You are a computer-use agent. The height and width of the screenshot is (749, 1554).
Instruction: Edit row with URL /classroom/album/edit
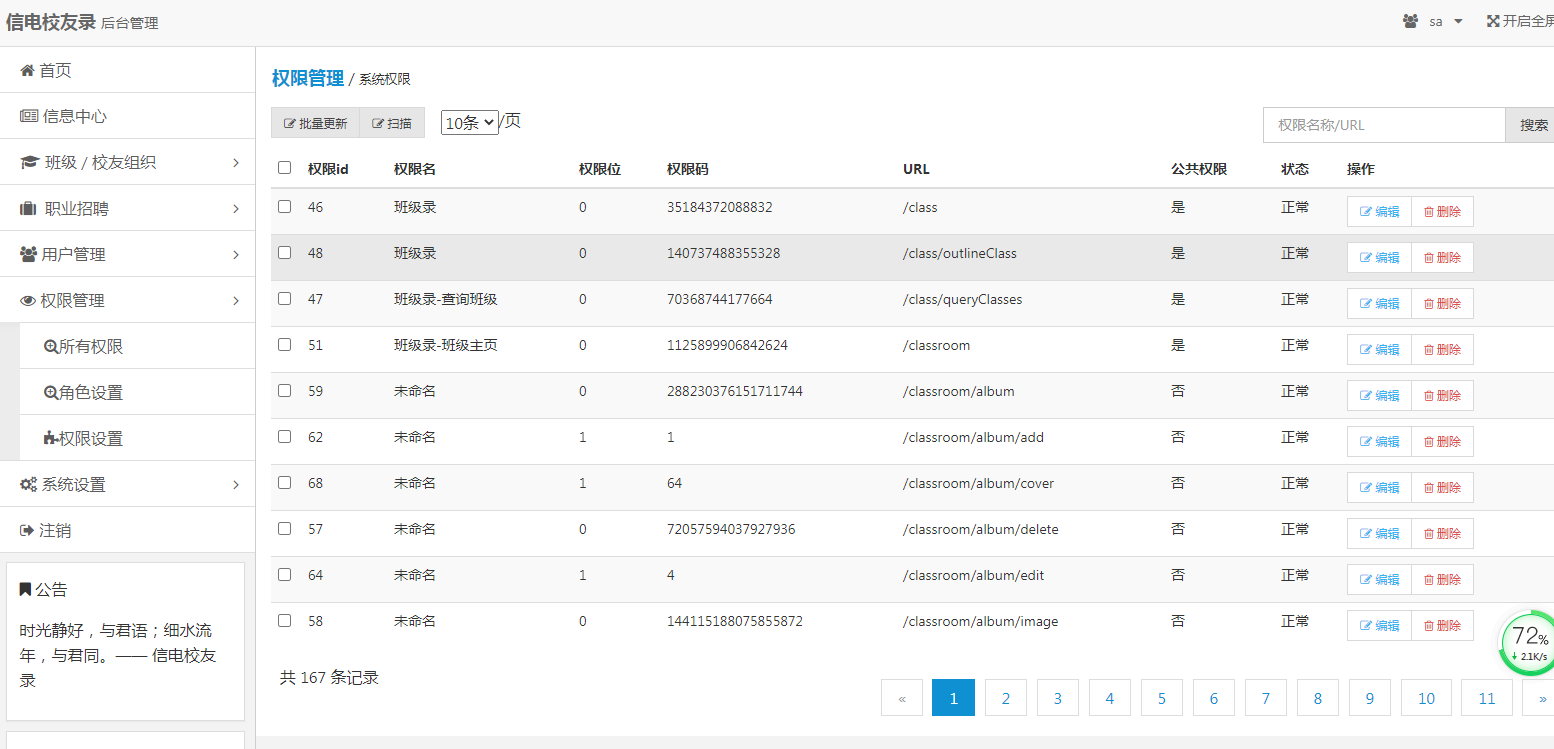click(1379, 580)
